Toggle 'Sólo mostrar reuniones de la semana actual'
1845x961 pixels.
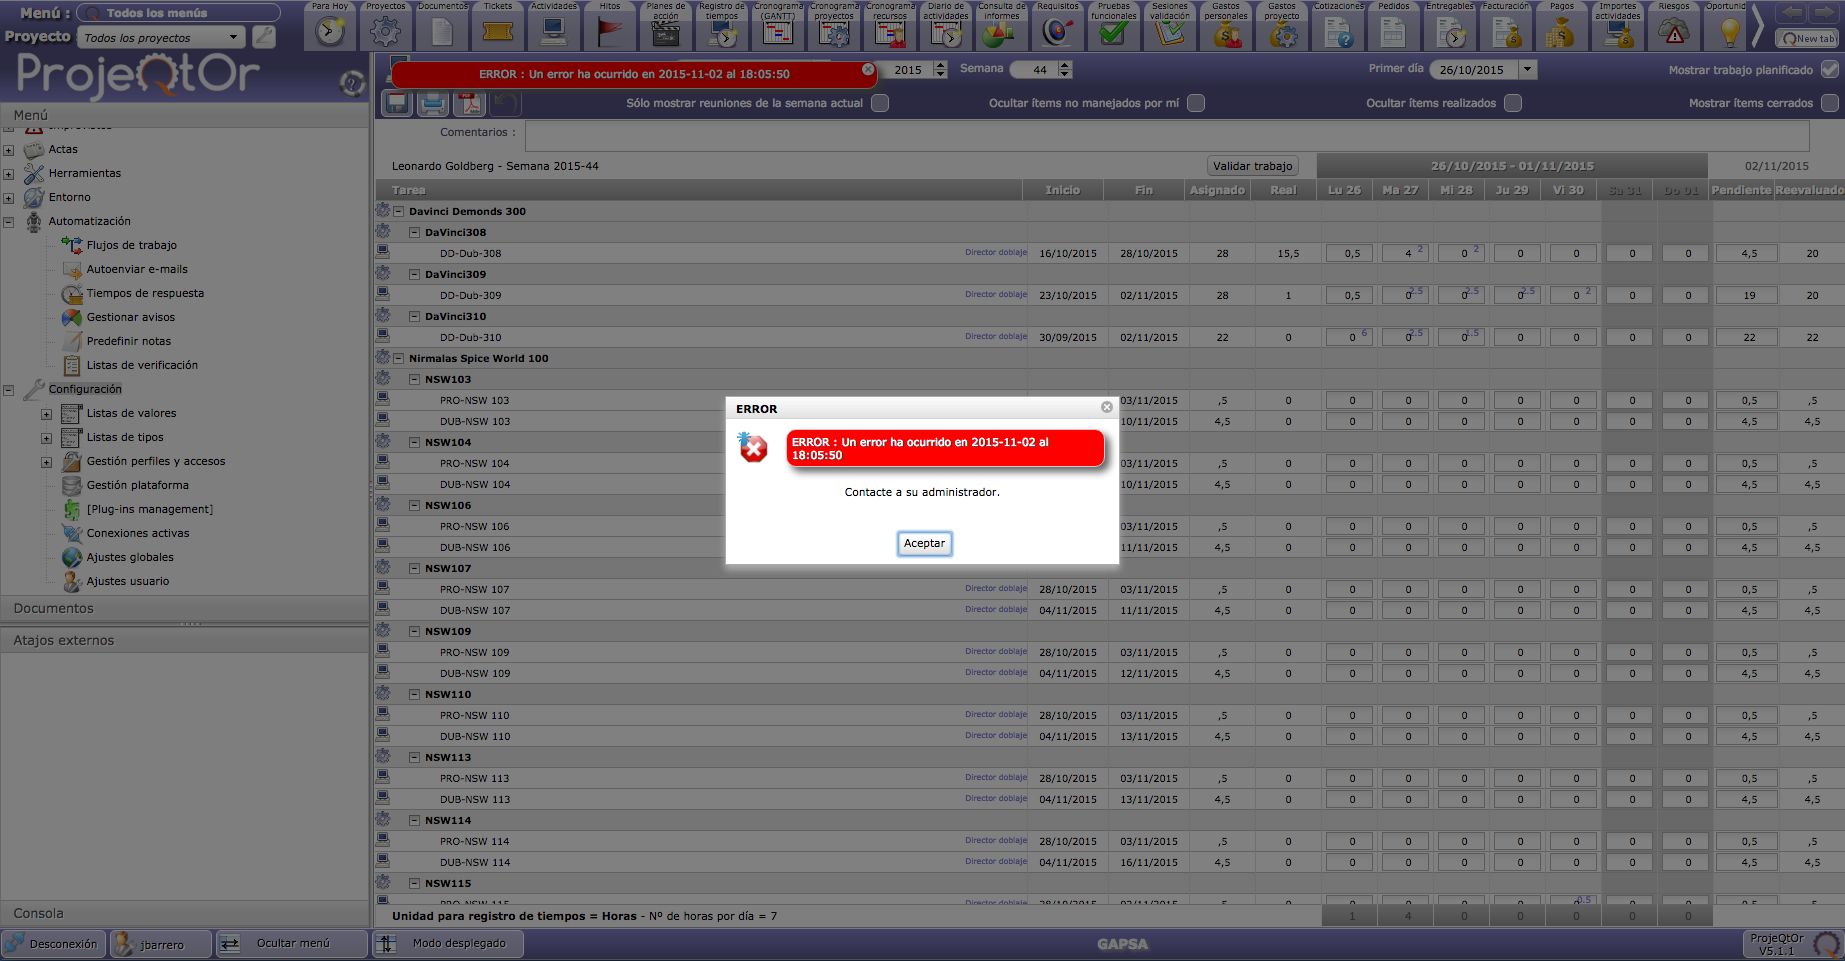(880, 103)
